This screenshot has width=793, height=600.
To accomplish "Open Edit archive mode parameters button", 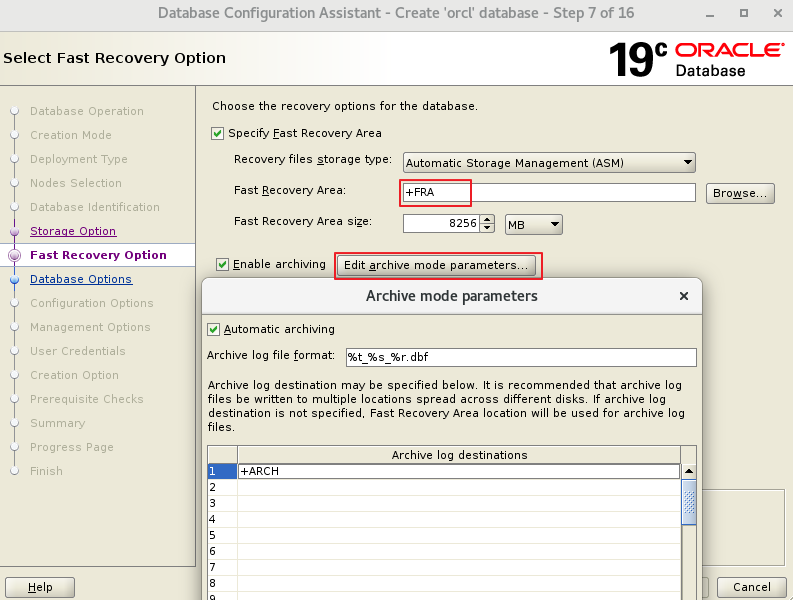I will [436, 266].
